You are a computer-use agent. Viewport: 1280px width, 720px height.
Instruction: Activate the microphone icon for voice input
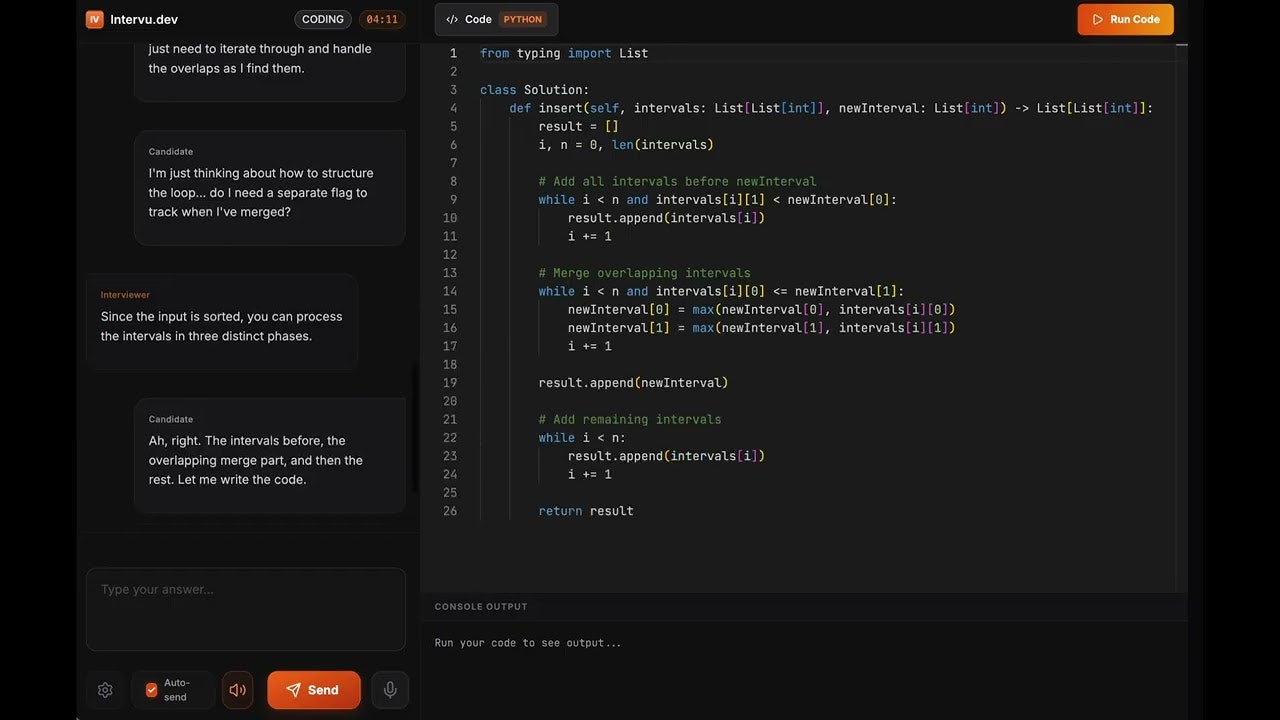coord(390,689)
